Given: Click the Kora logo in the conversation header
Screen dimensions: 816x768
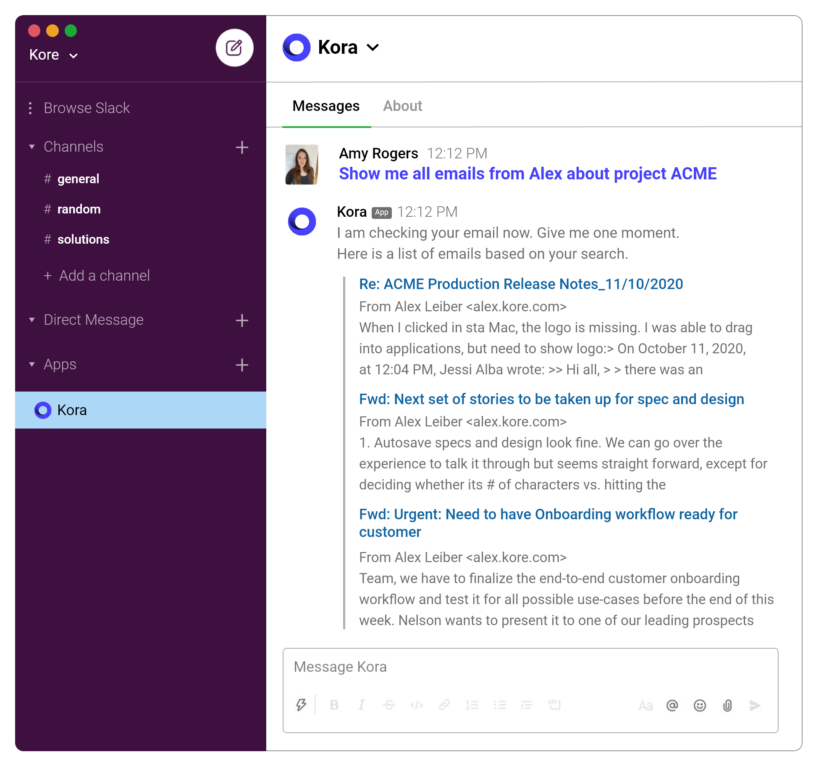Looking at the screenshot, I should 296,47.
